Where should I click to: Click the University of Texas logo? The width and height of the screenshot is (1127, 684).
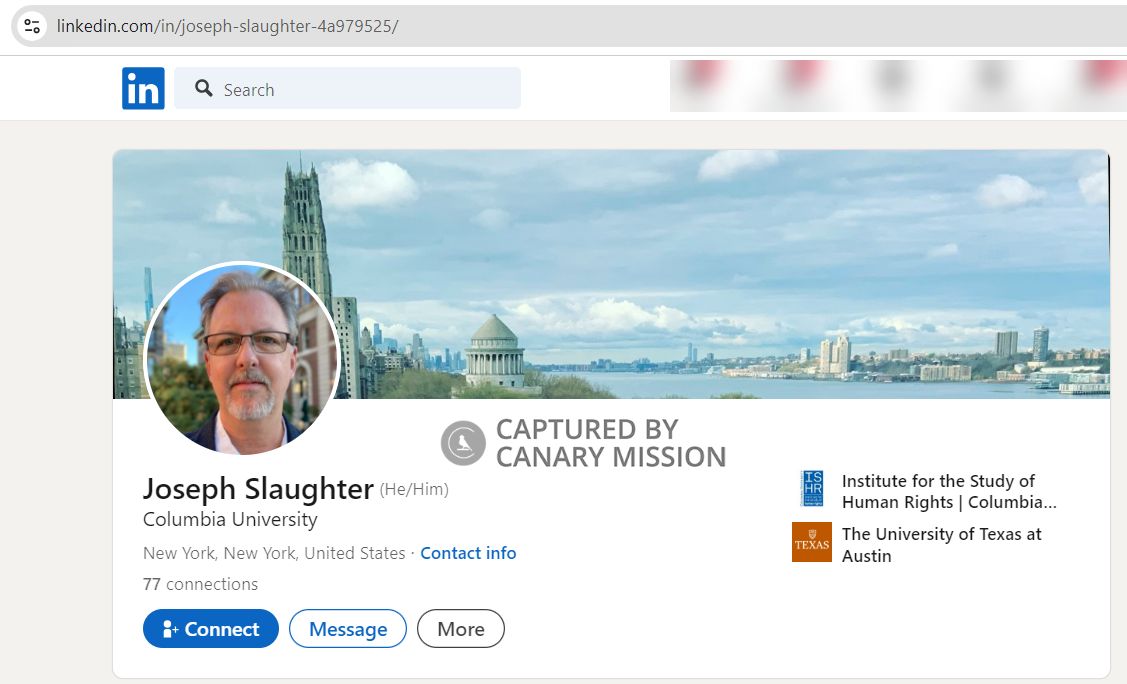click(811, 543)
